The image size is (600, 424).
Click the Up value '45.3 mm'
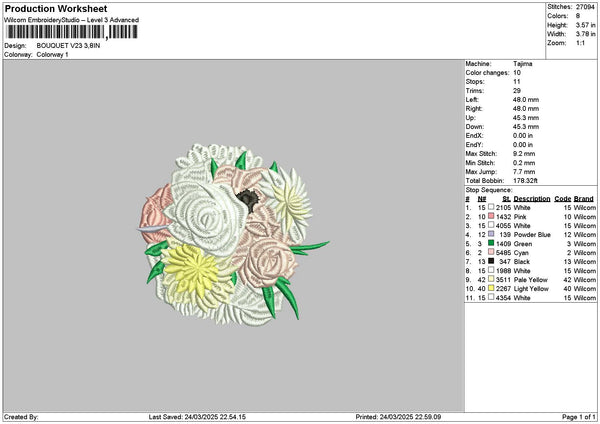click(526, 118)
